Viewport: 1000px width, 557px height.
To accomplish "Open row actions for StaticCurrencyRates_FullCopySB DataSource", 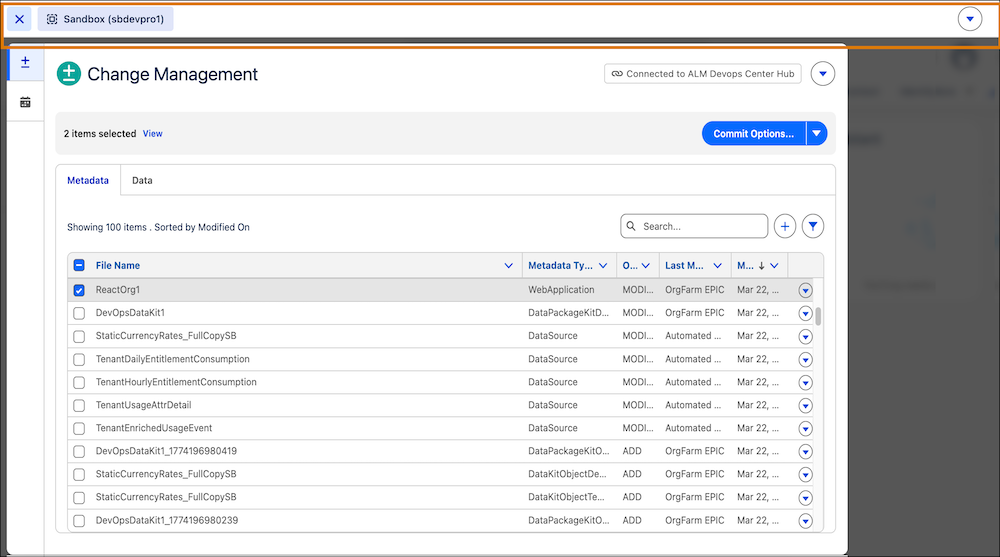I will point(805,336).
